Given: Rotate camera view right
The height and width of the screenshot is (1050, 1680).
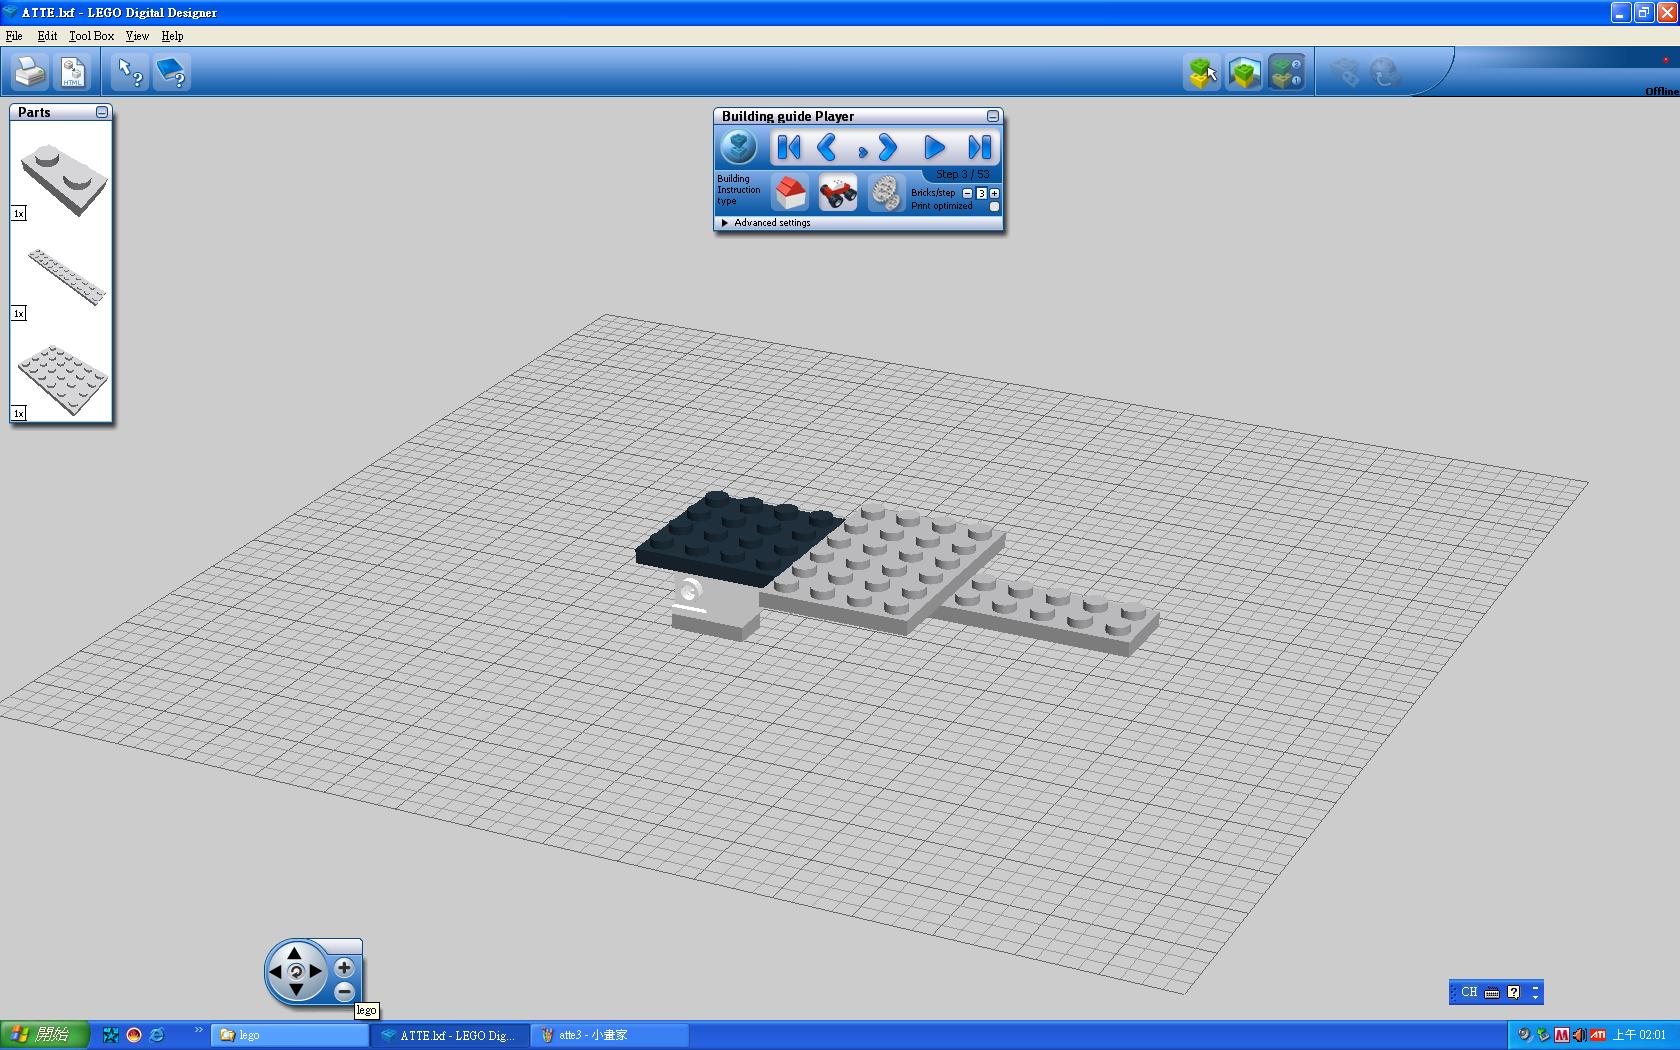Looking at the screenshot, I should click(315, 971).
